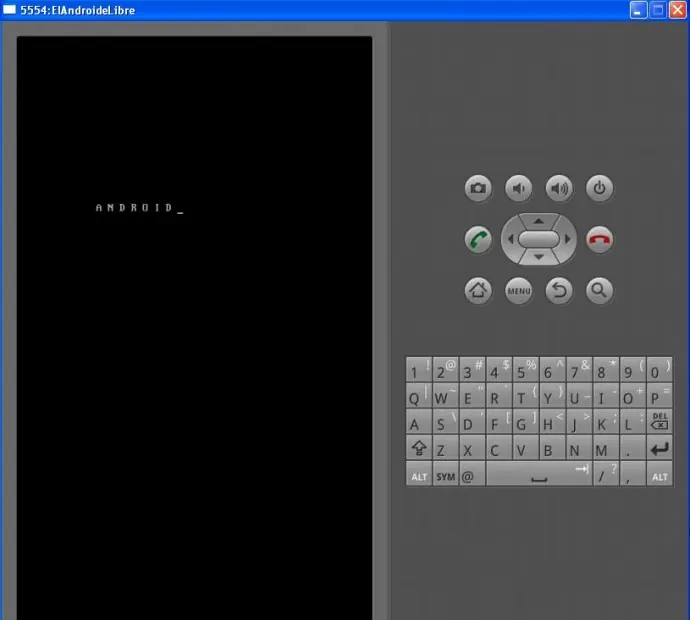Click the G key

click(x=526, y=422)
